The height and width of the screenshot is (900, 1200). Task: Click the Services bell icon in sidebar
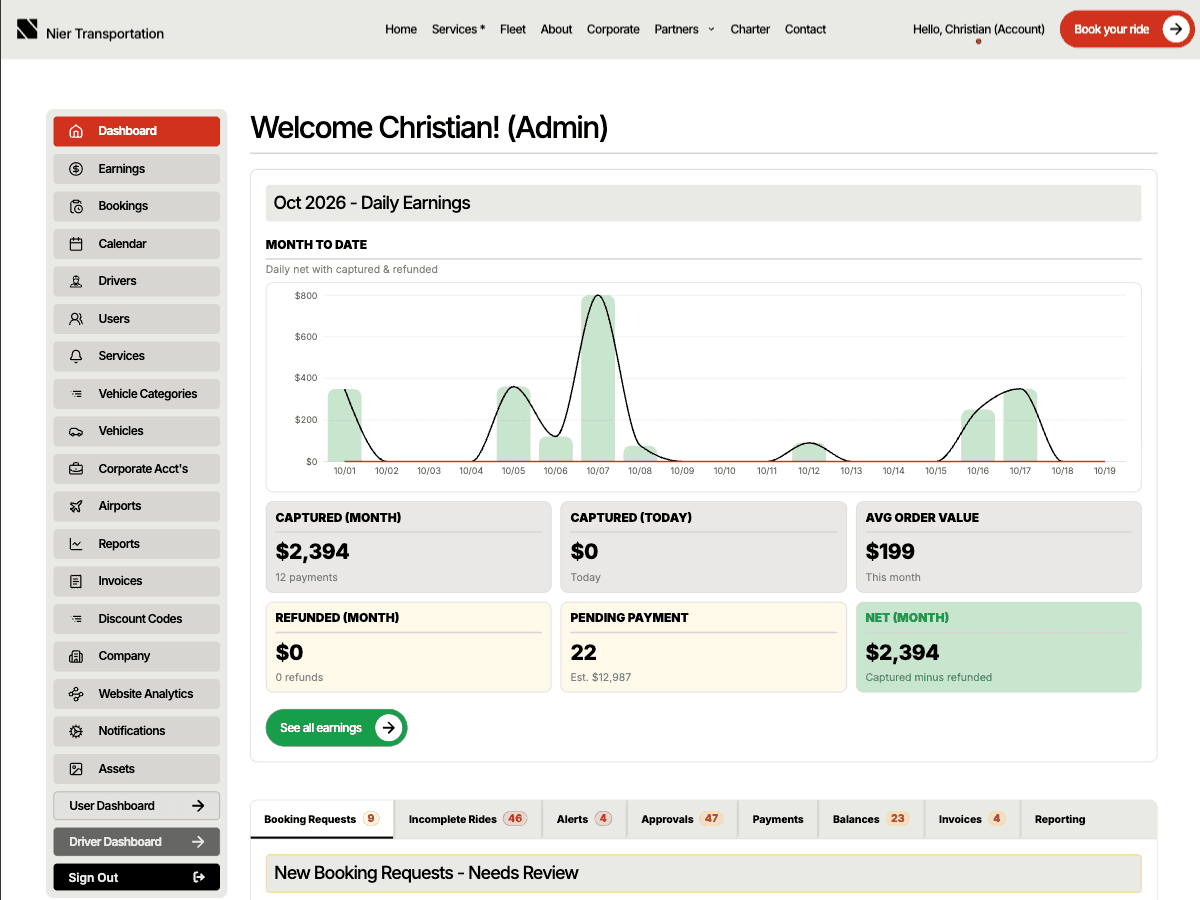click(x=76, y=356)
